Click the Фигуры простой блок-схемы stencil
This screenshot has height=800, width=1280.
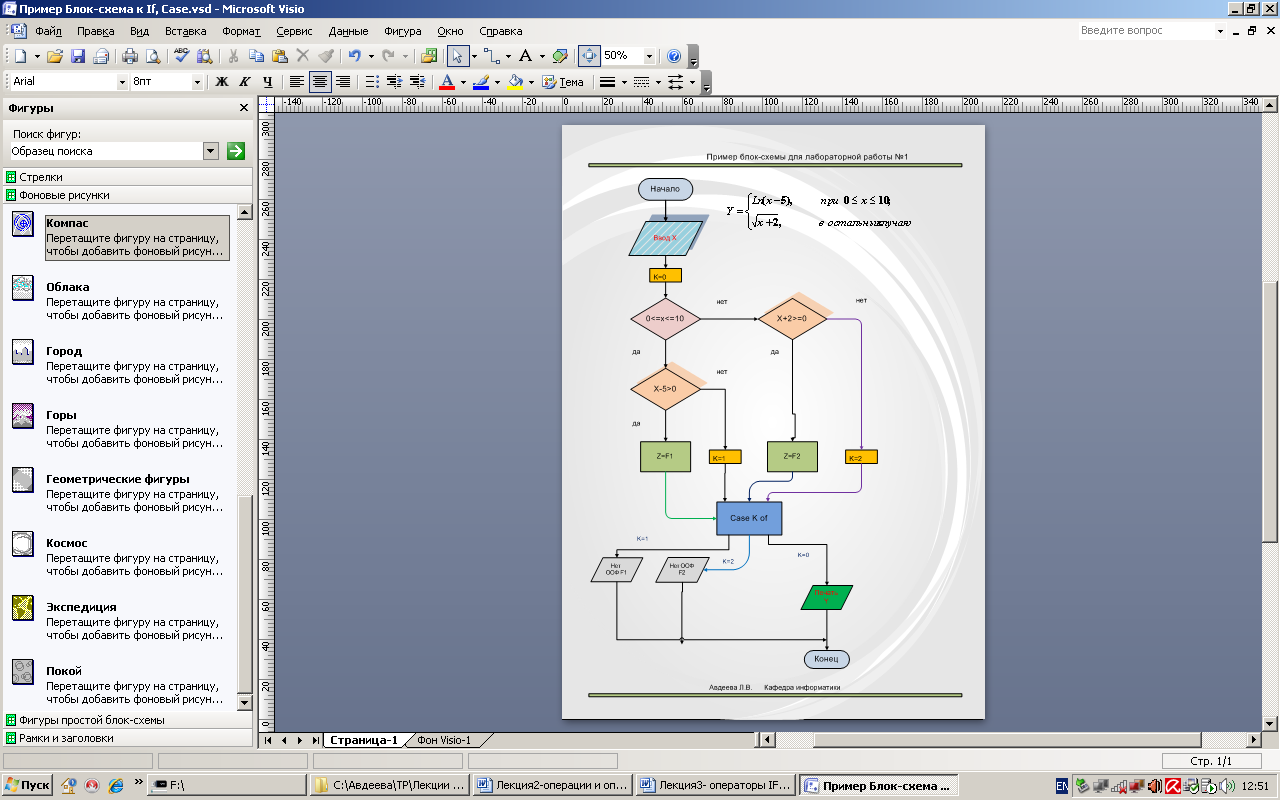click(127, 720)
